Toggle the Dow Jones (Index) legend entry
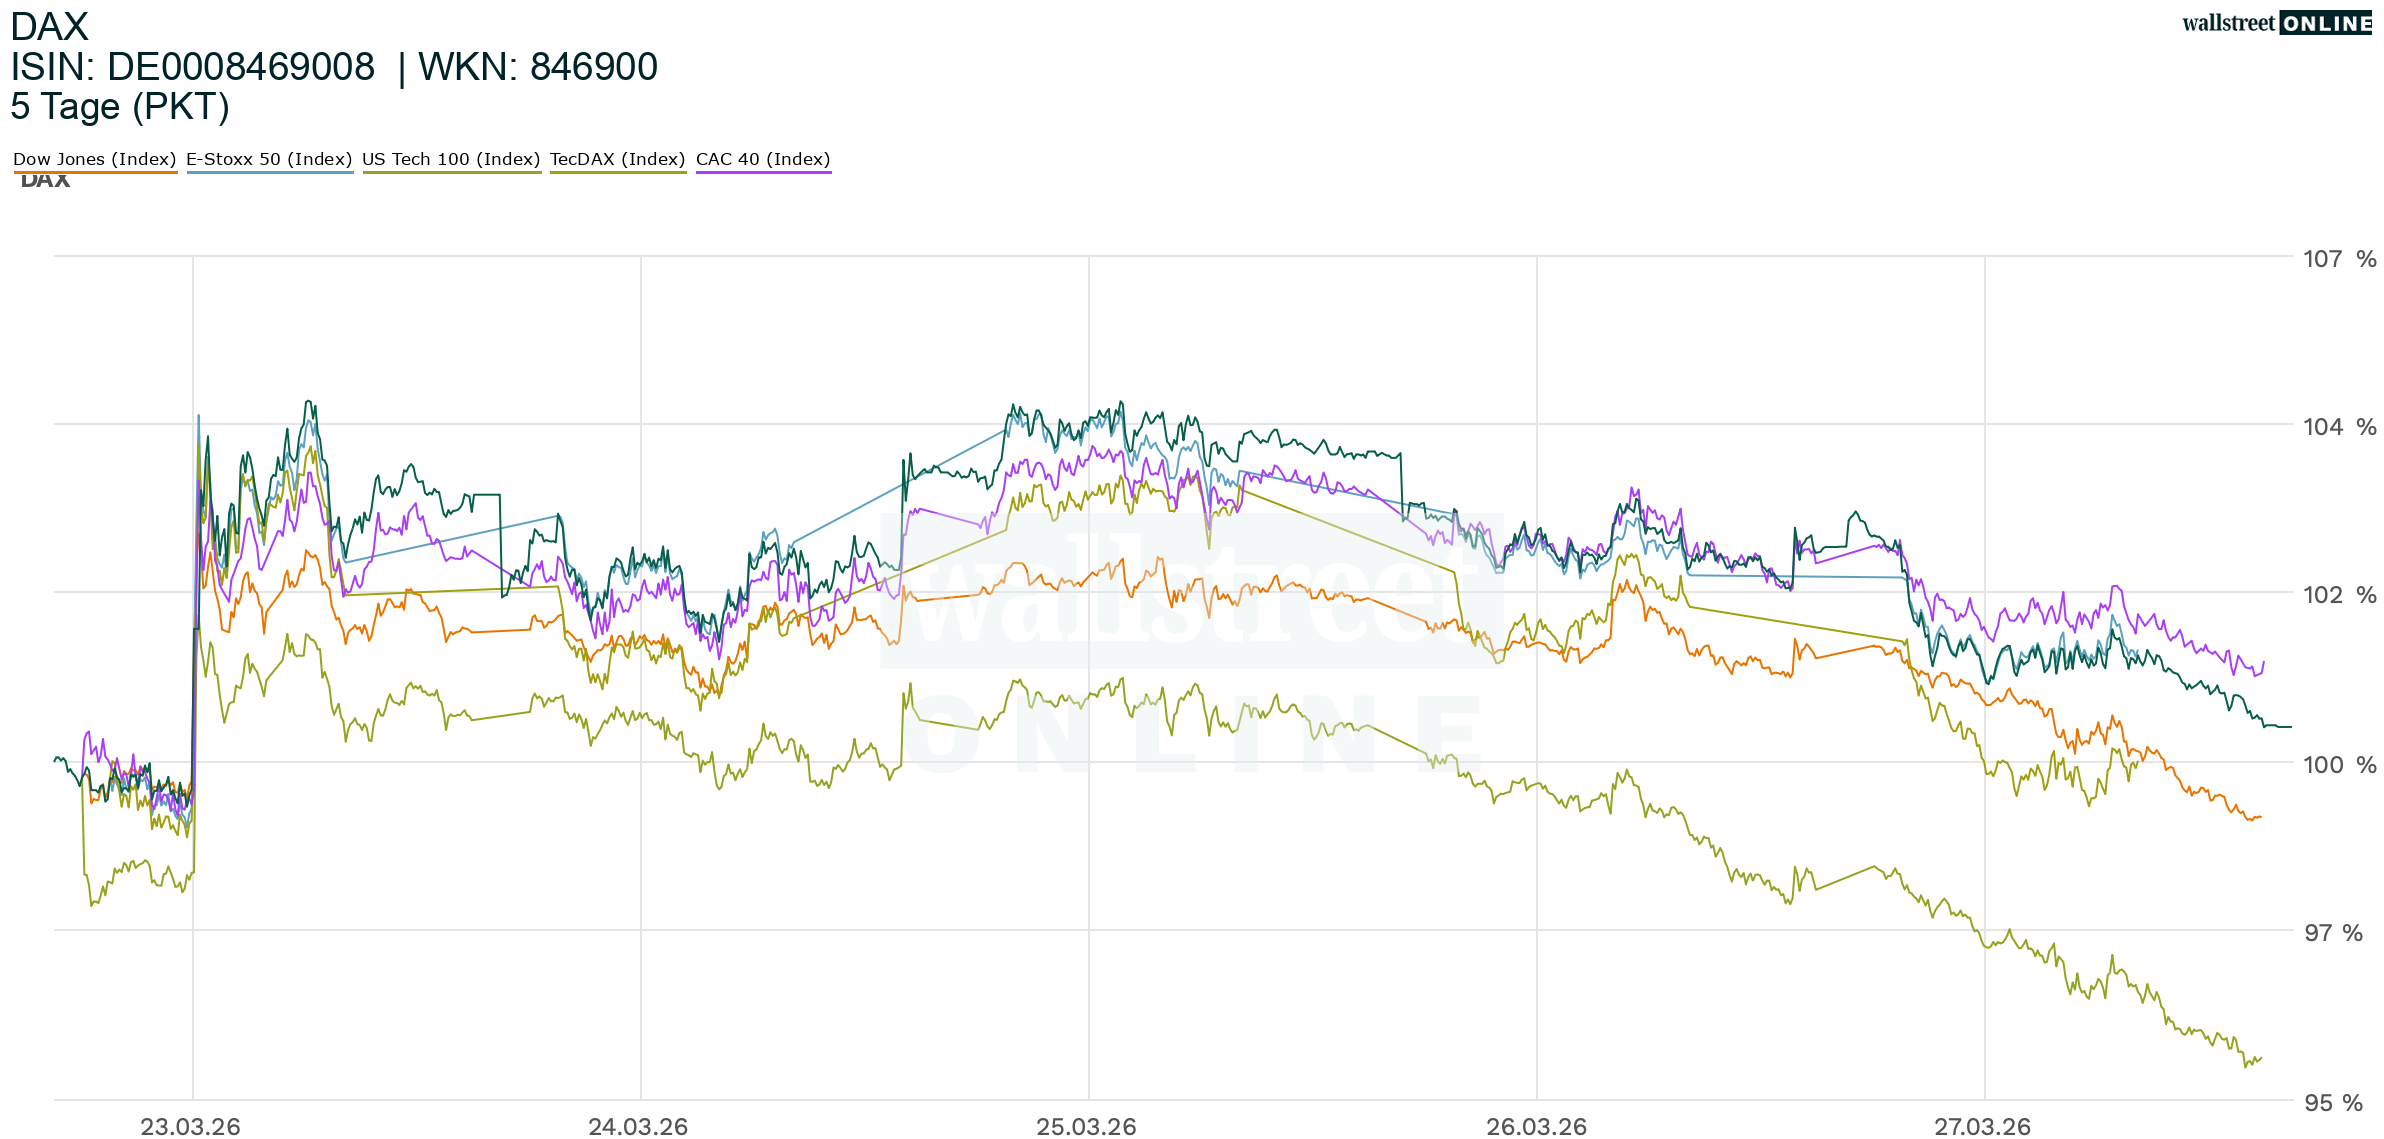This screenshot has width=2384, height=1139. [94, 159]
